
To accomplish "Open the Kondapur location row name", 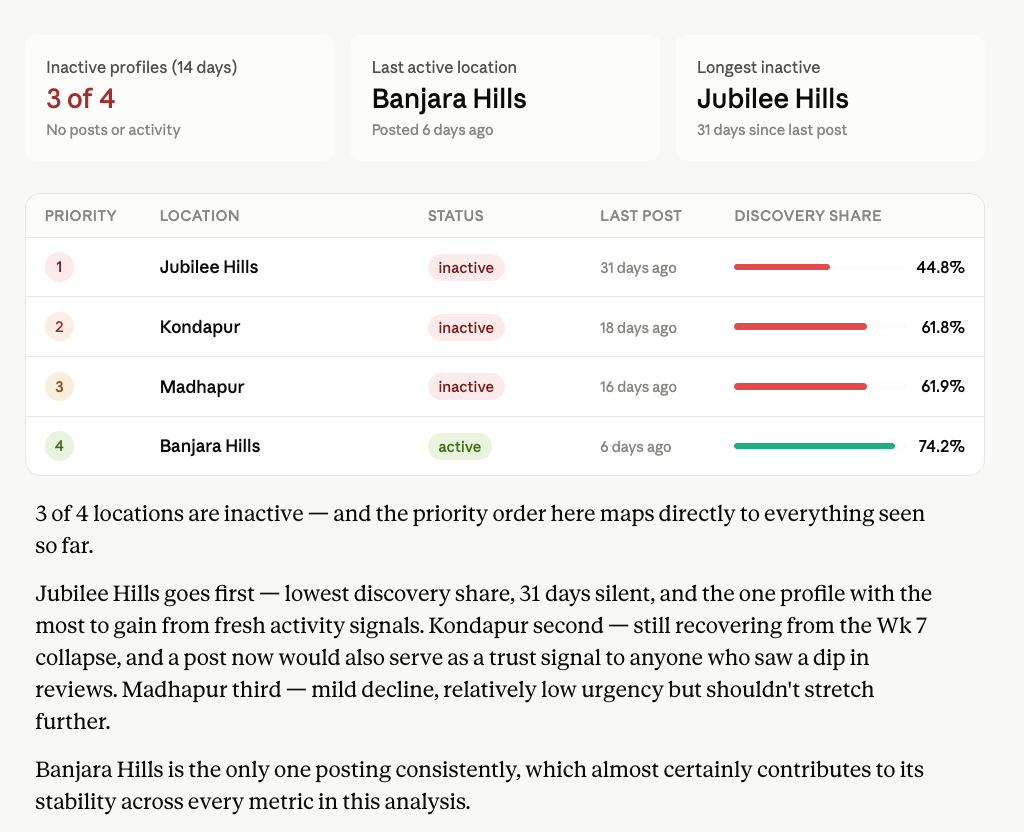I will coord(200,327).
